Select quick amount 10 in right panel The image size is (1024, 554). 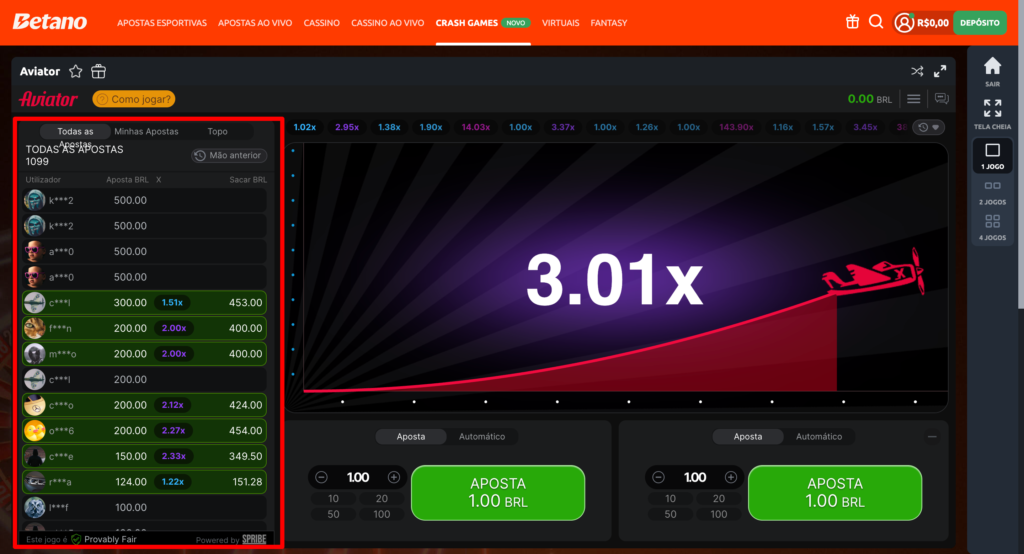(x=670, y=498)
